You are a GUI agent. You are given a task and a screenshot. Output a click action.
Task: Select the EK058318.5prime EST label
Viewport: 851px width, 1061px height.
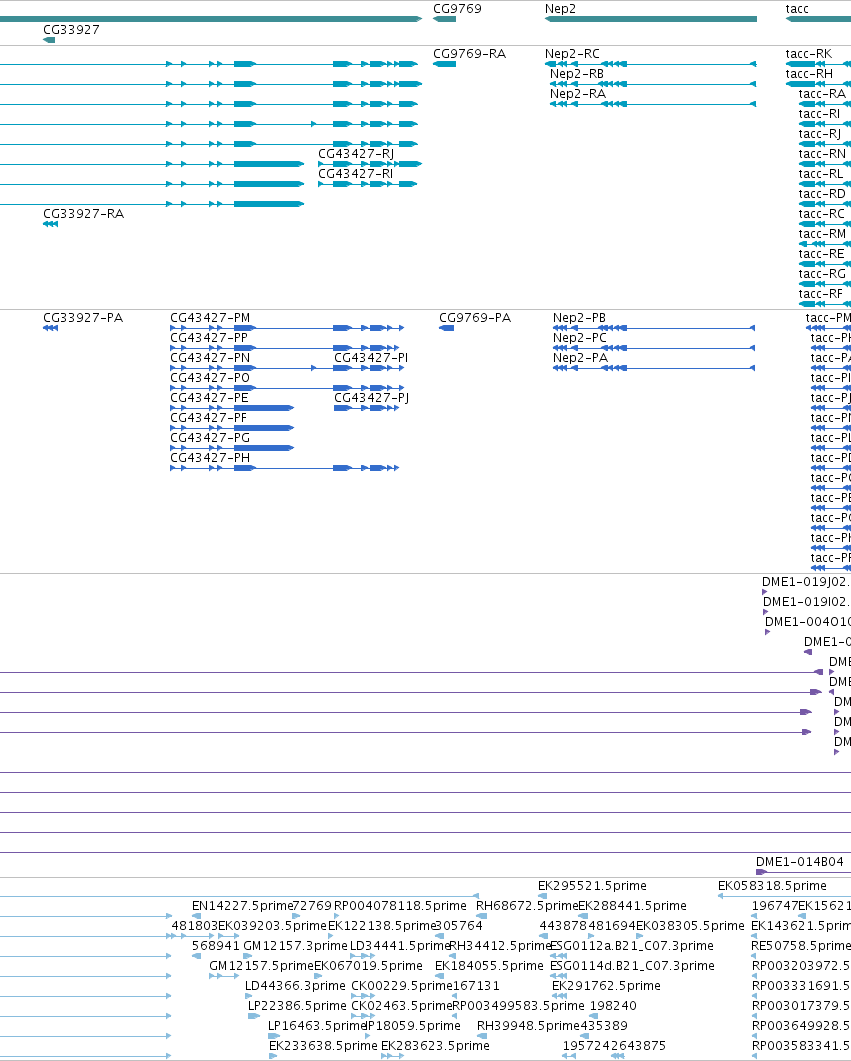(x=773, y=886)
